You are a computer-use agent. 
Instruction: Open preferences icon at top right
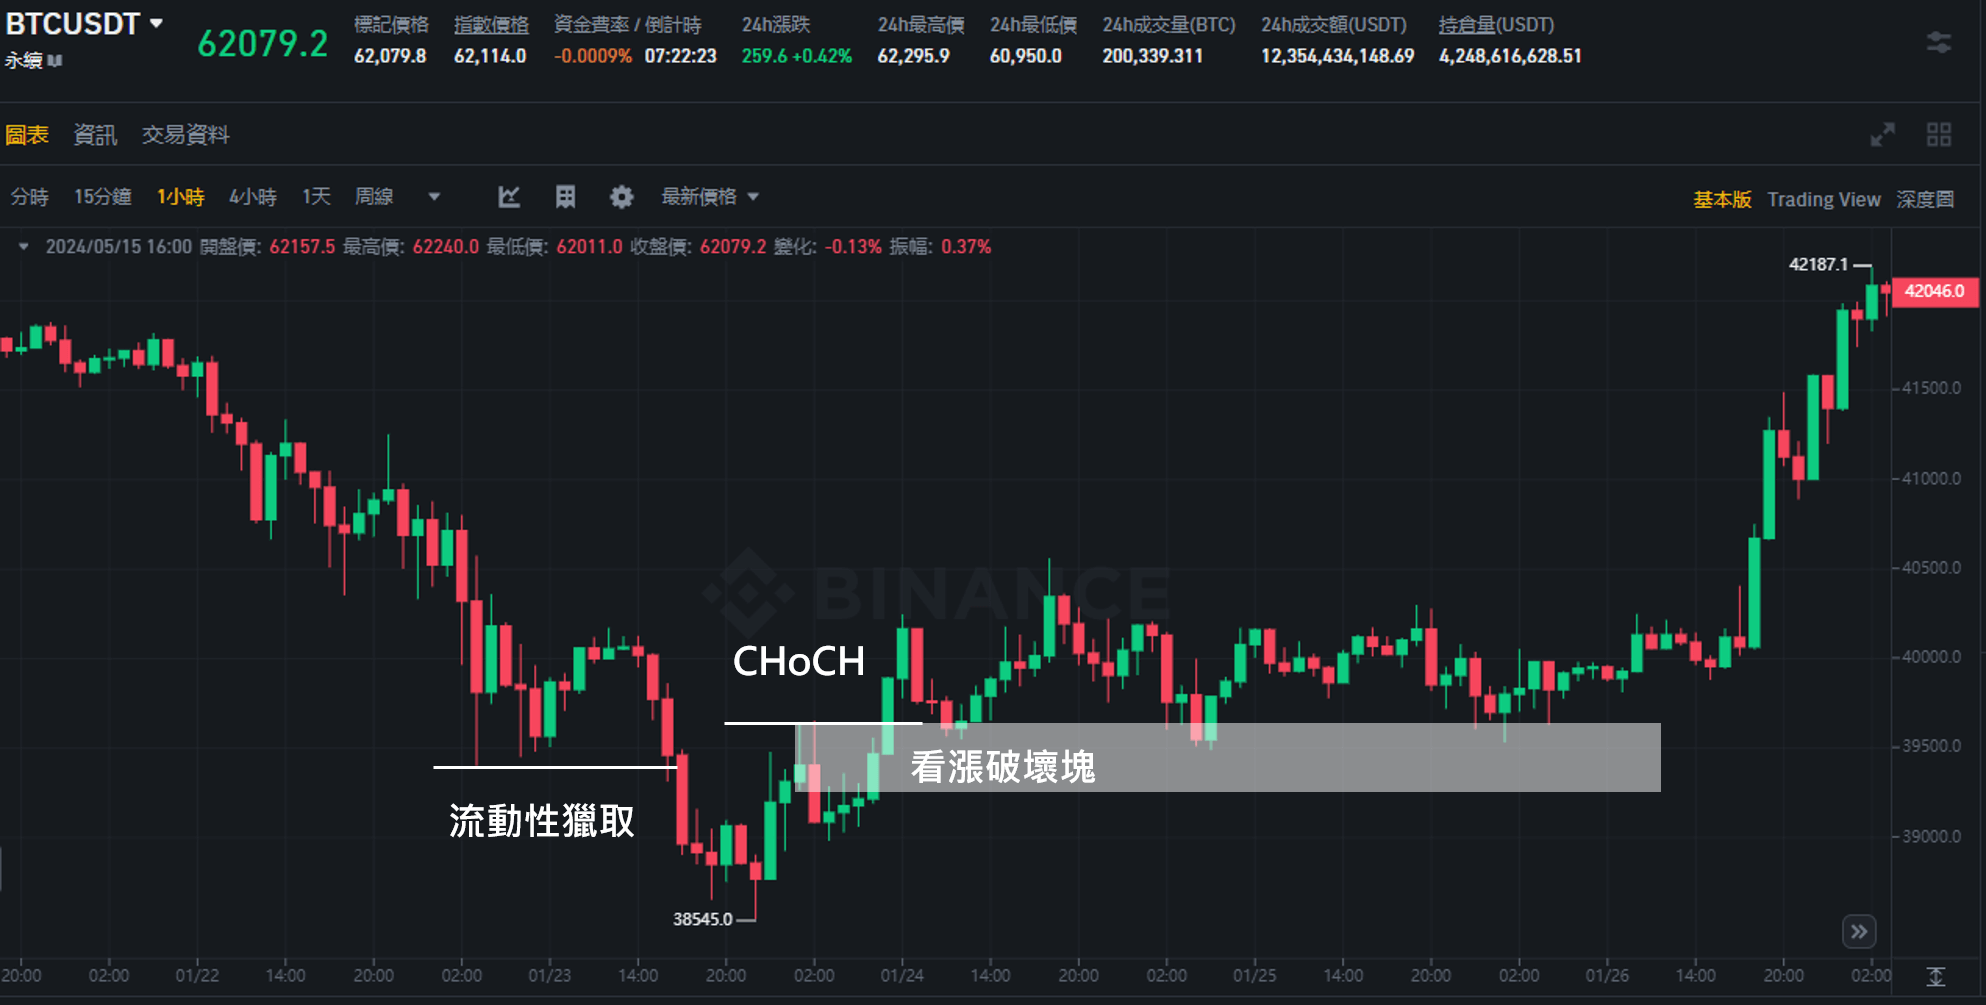(x=1941, y=42)
